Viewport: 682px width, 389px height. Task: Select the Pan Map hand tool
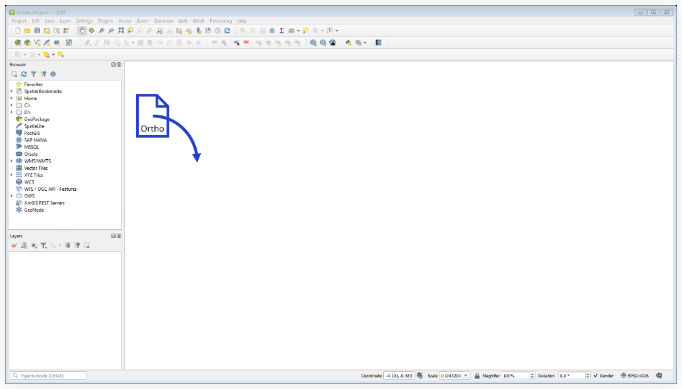[82, 30]
